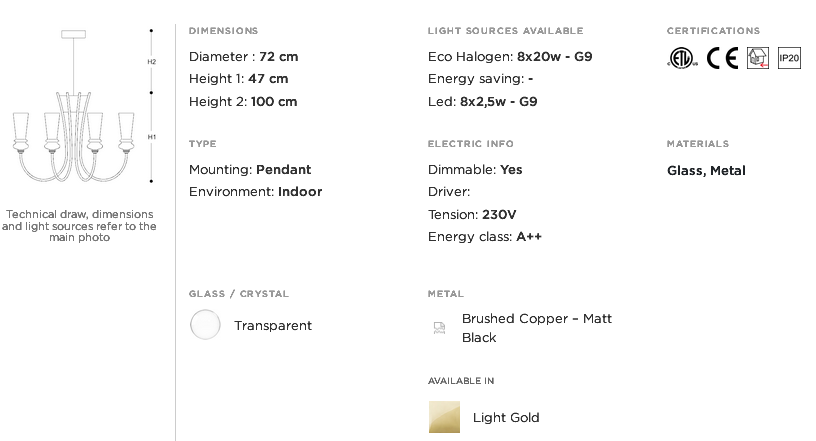Click the H2 height marker label
Screen dimensions: 816x441
[x=151, y=61]
